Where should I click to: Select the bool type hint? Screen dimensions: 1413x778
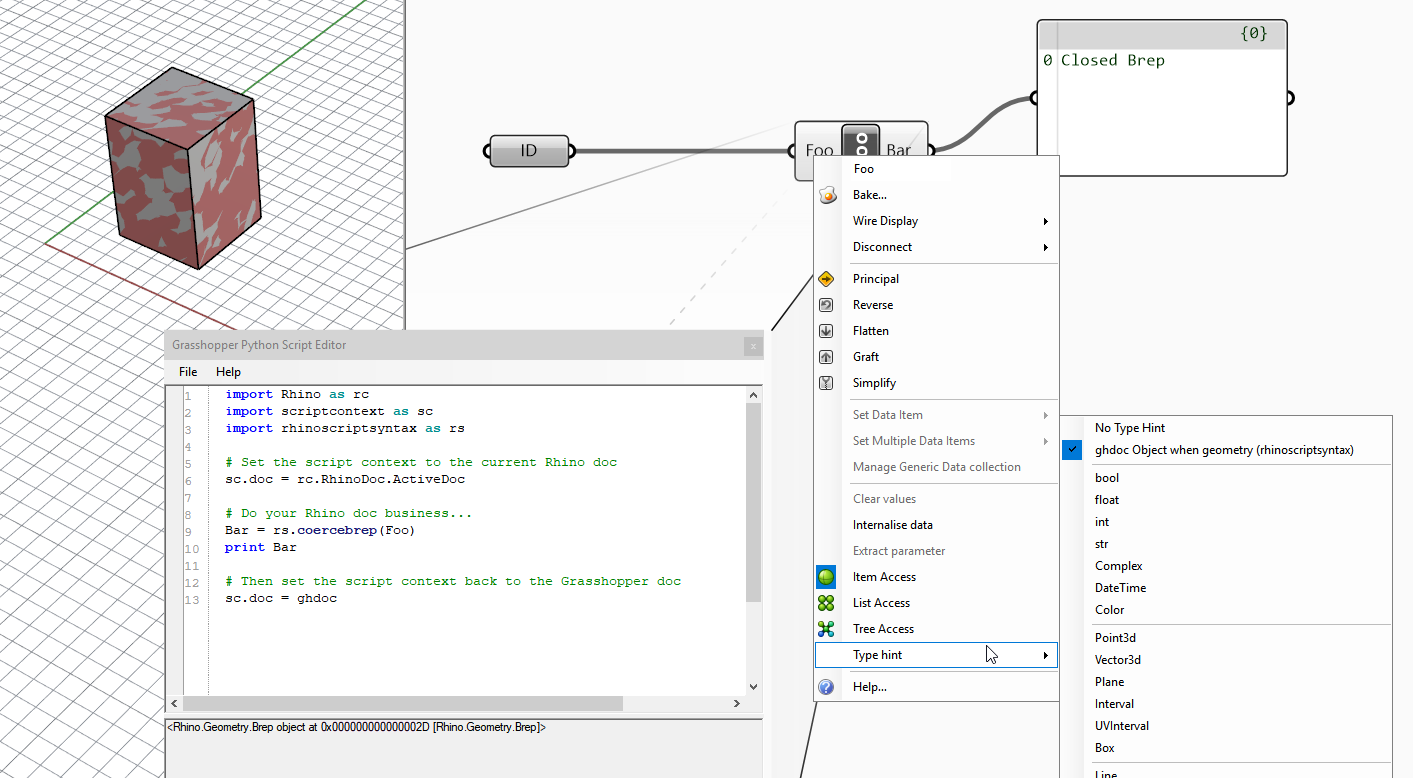tap(1106, 477)
